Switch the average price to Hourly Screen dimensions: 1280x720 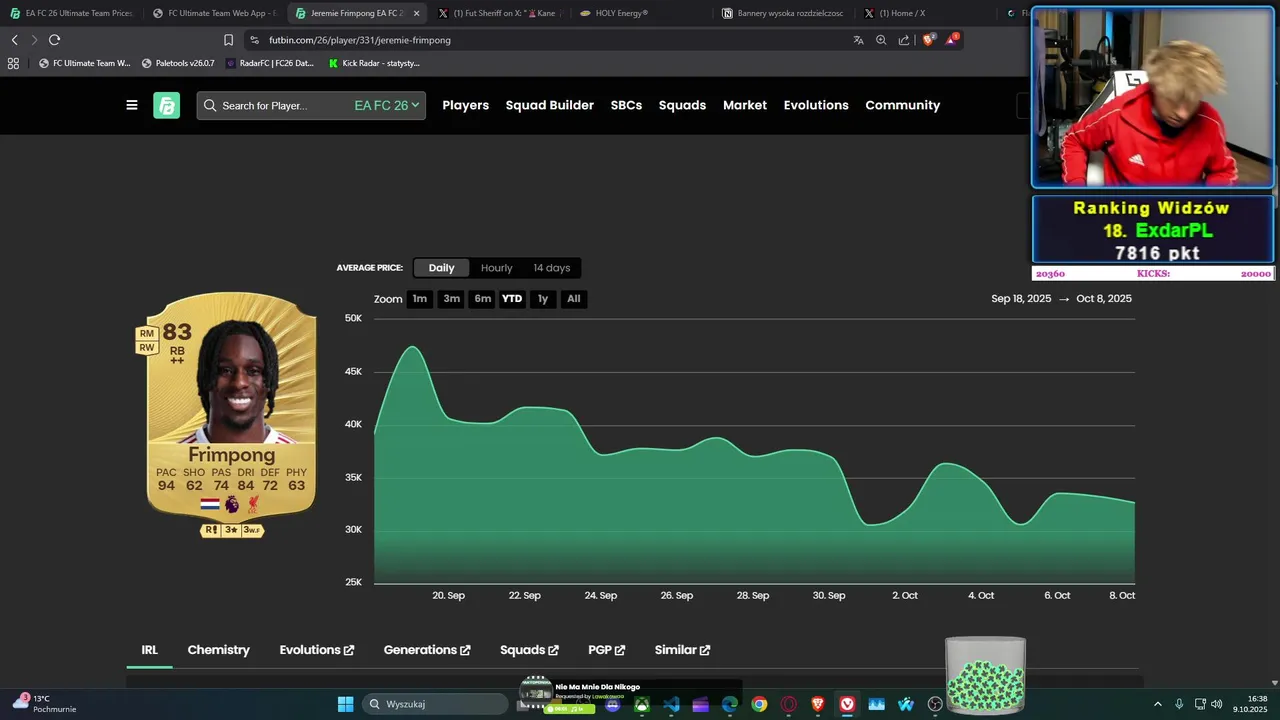(x=496, y=268)
